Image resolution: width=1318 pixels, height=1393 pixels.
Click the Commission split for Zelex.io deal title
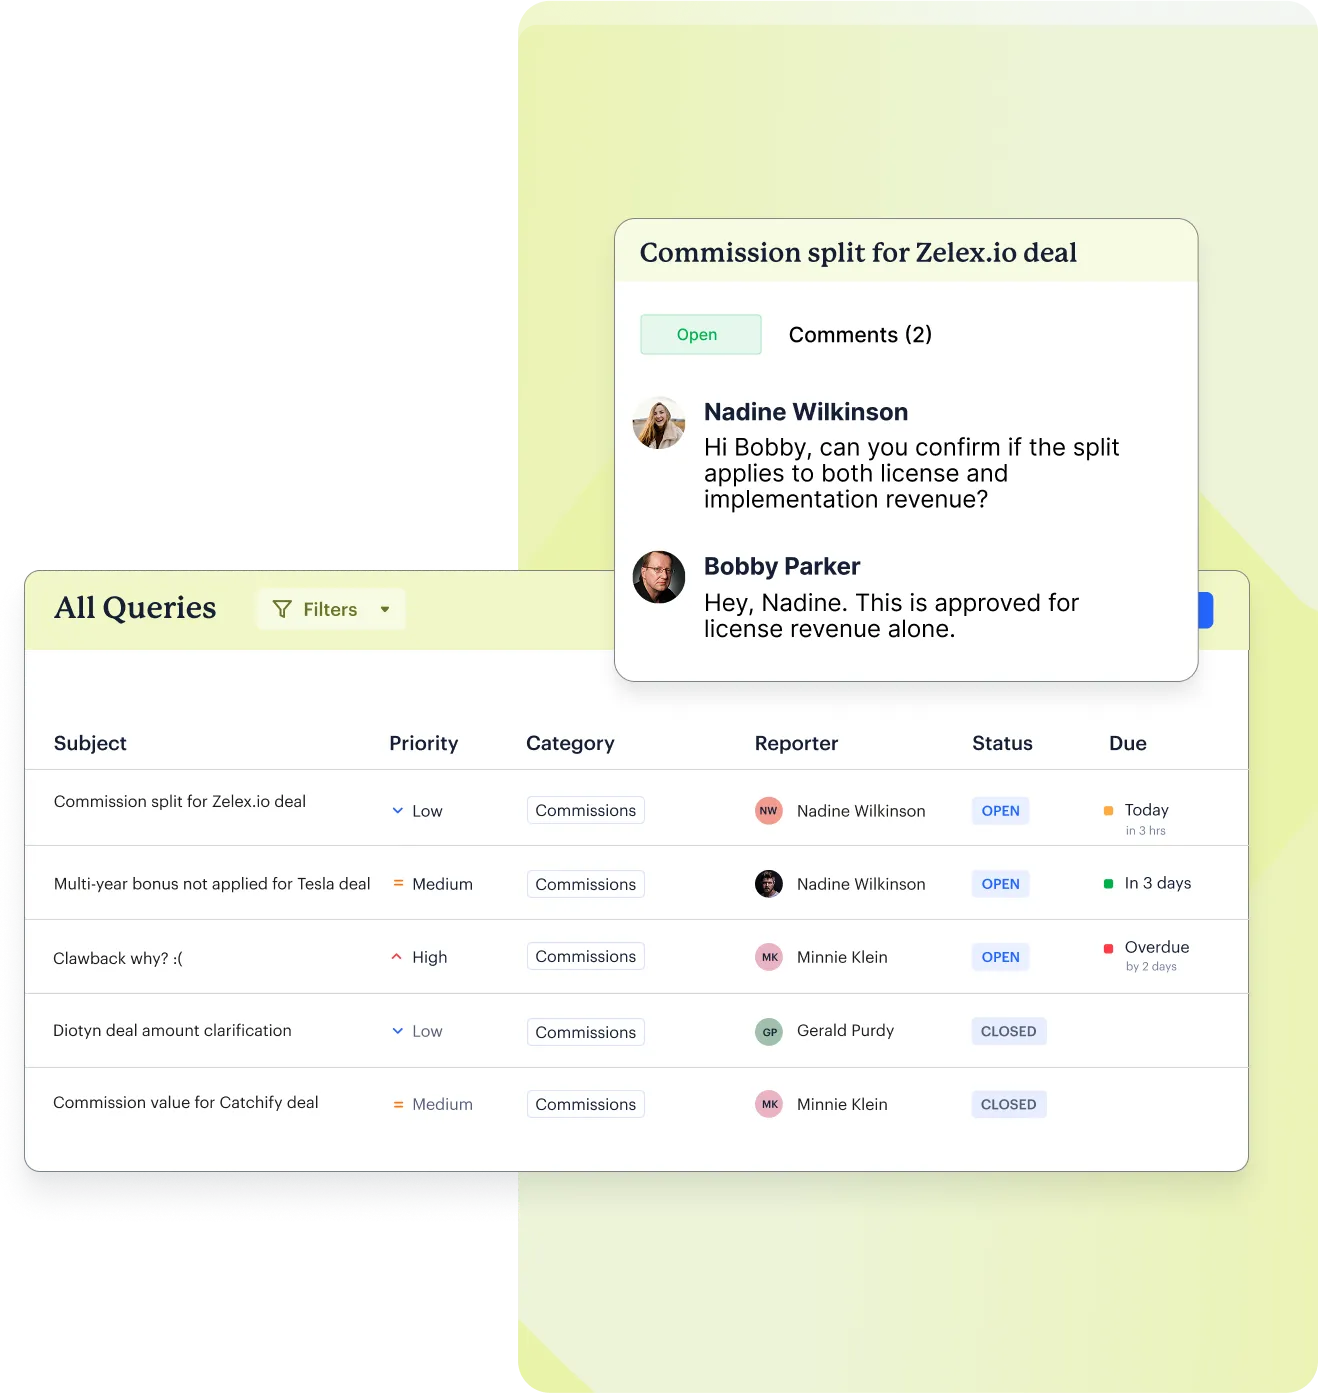click(x=858, y=252)
